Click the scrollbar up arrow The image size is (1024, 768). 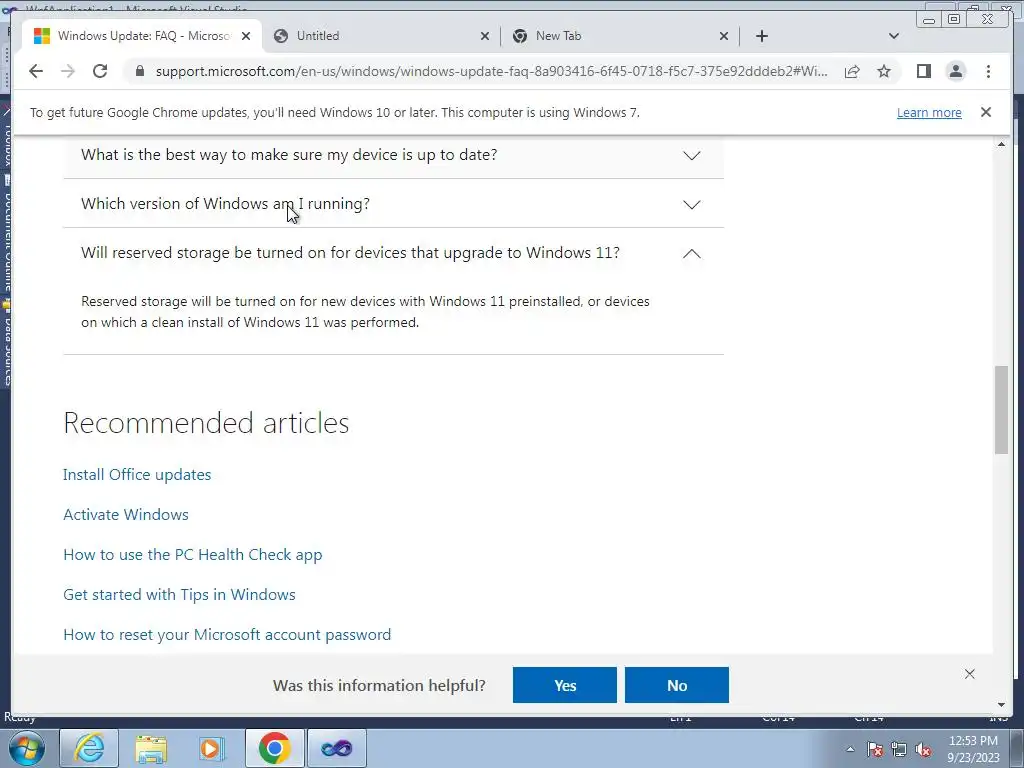(1001, 144)
